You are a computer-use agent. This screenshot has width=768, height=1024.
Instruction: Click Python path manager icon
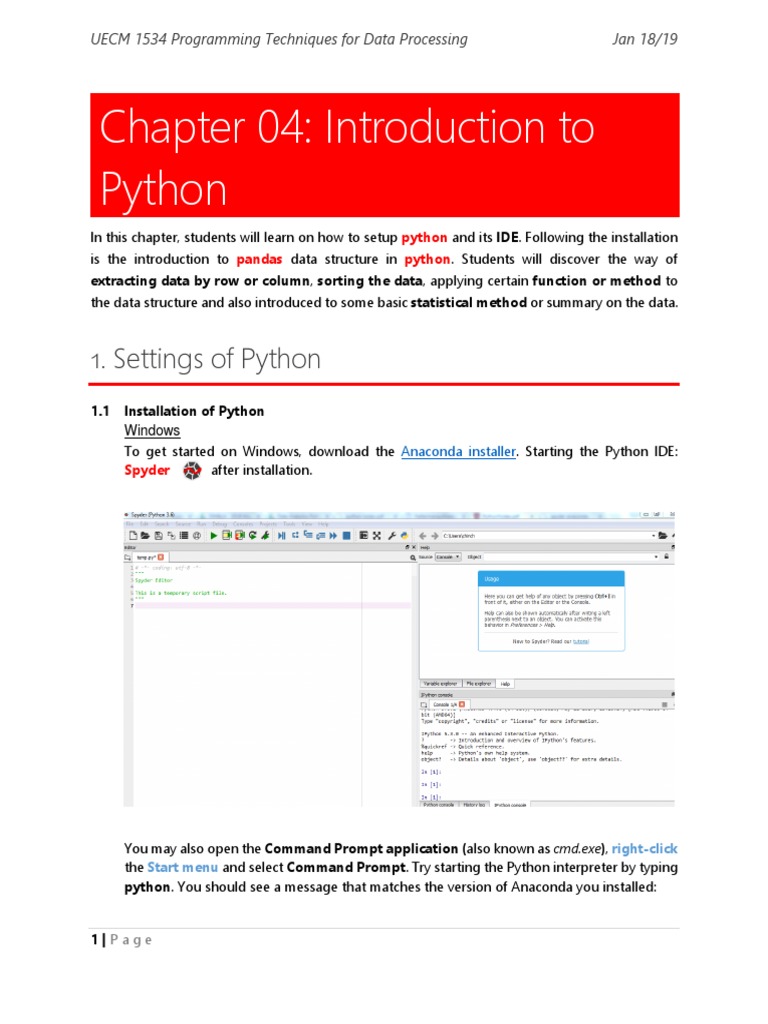[404, 536]
